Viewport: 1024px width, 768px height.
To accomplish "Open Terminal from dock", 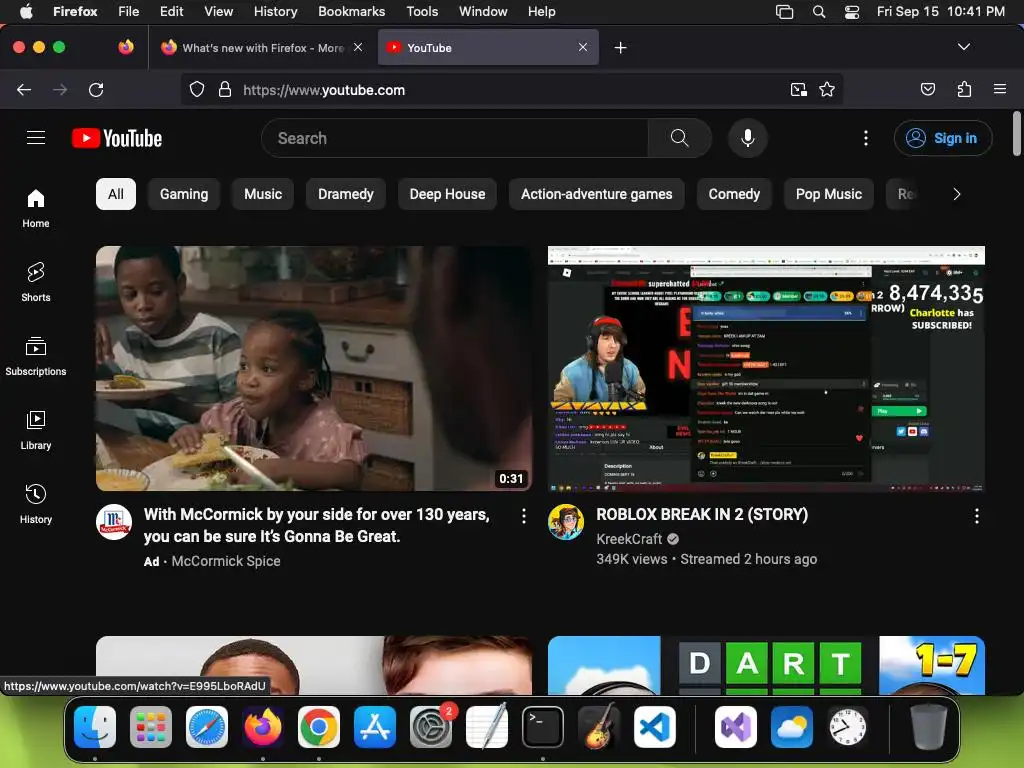I will coord(543,726).
